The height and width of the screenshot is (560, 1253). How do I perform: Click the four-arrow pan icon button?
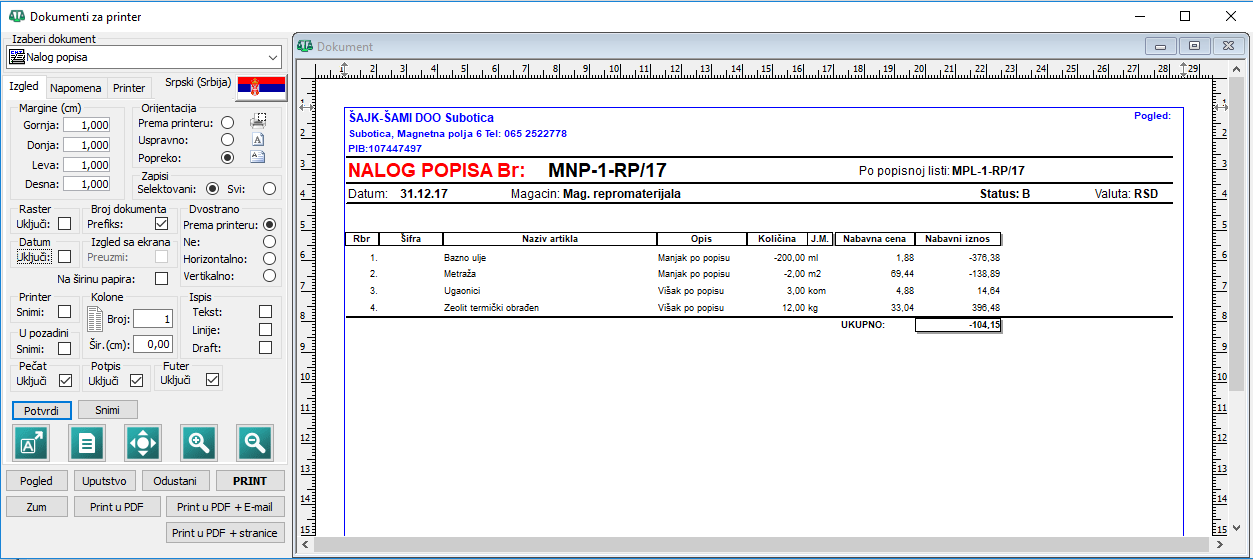point(143,443)
